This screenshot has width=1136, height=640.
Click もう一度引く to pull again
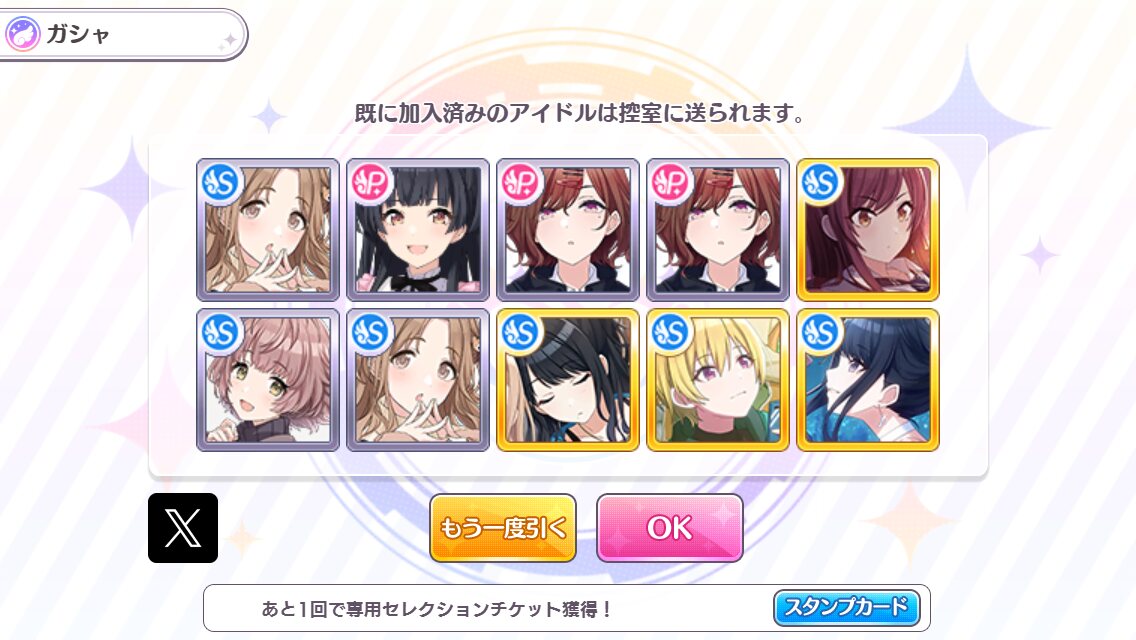pyautogui.click(x=503, y=528)
